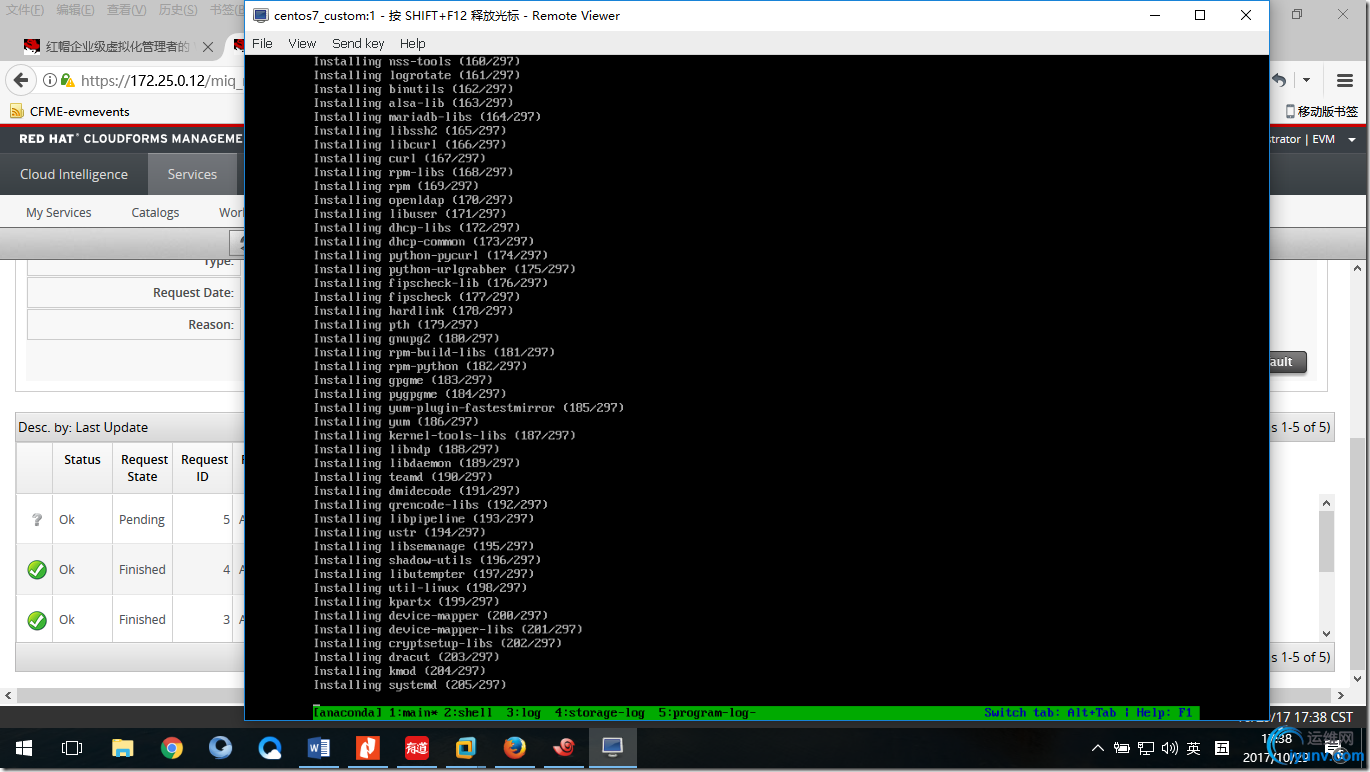Click the Red Hat CloudForms logo
1370x772 pixels.
(130, 139)
